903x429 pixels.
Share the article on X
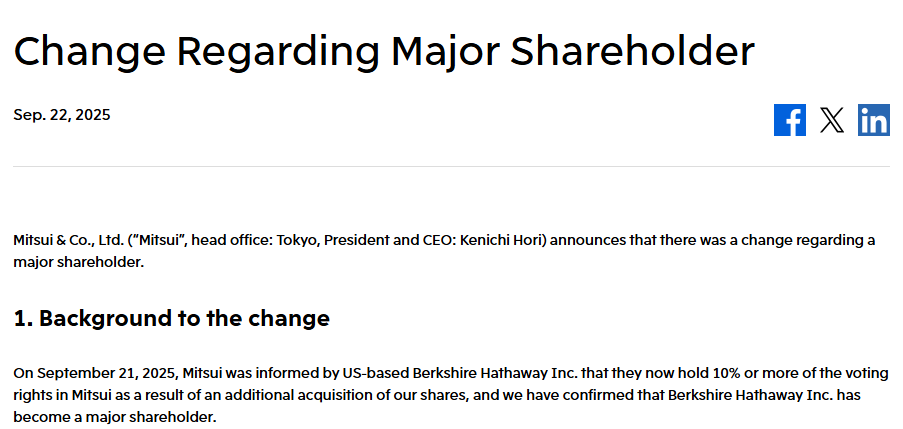[832, 120]
